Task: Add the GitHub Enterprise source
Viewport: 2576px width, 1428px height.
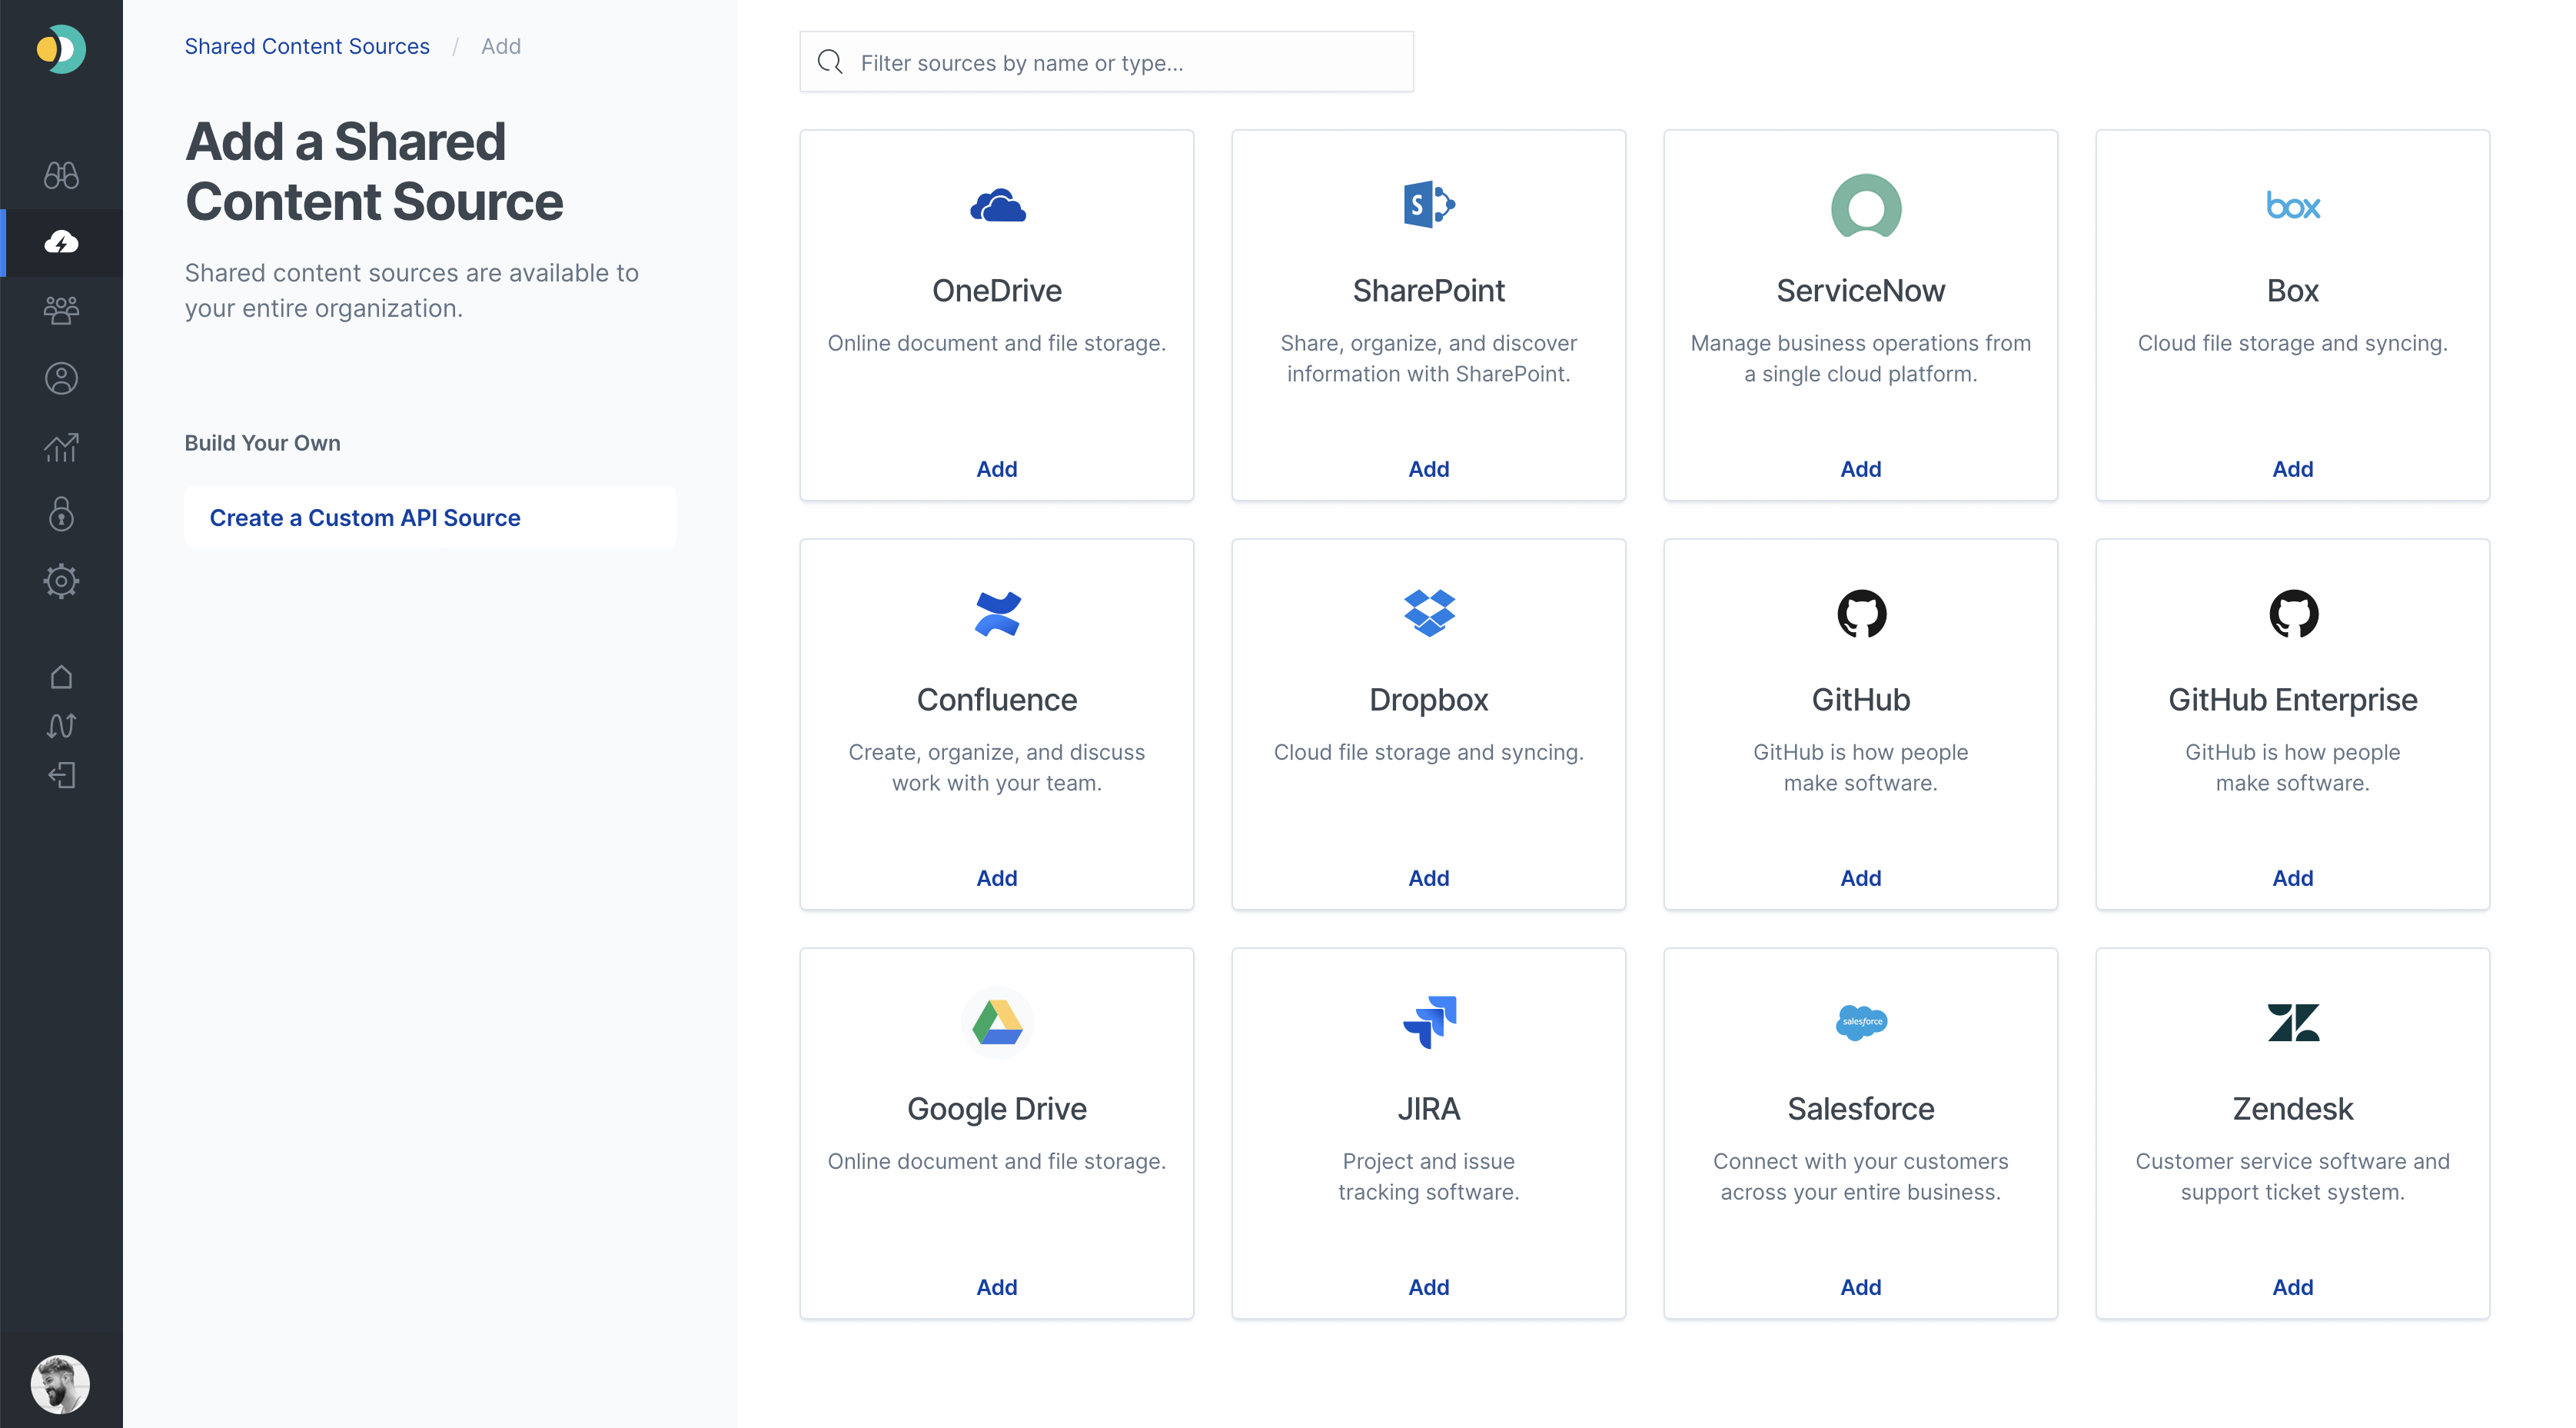Action: (2292, 878)
